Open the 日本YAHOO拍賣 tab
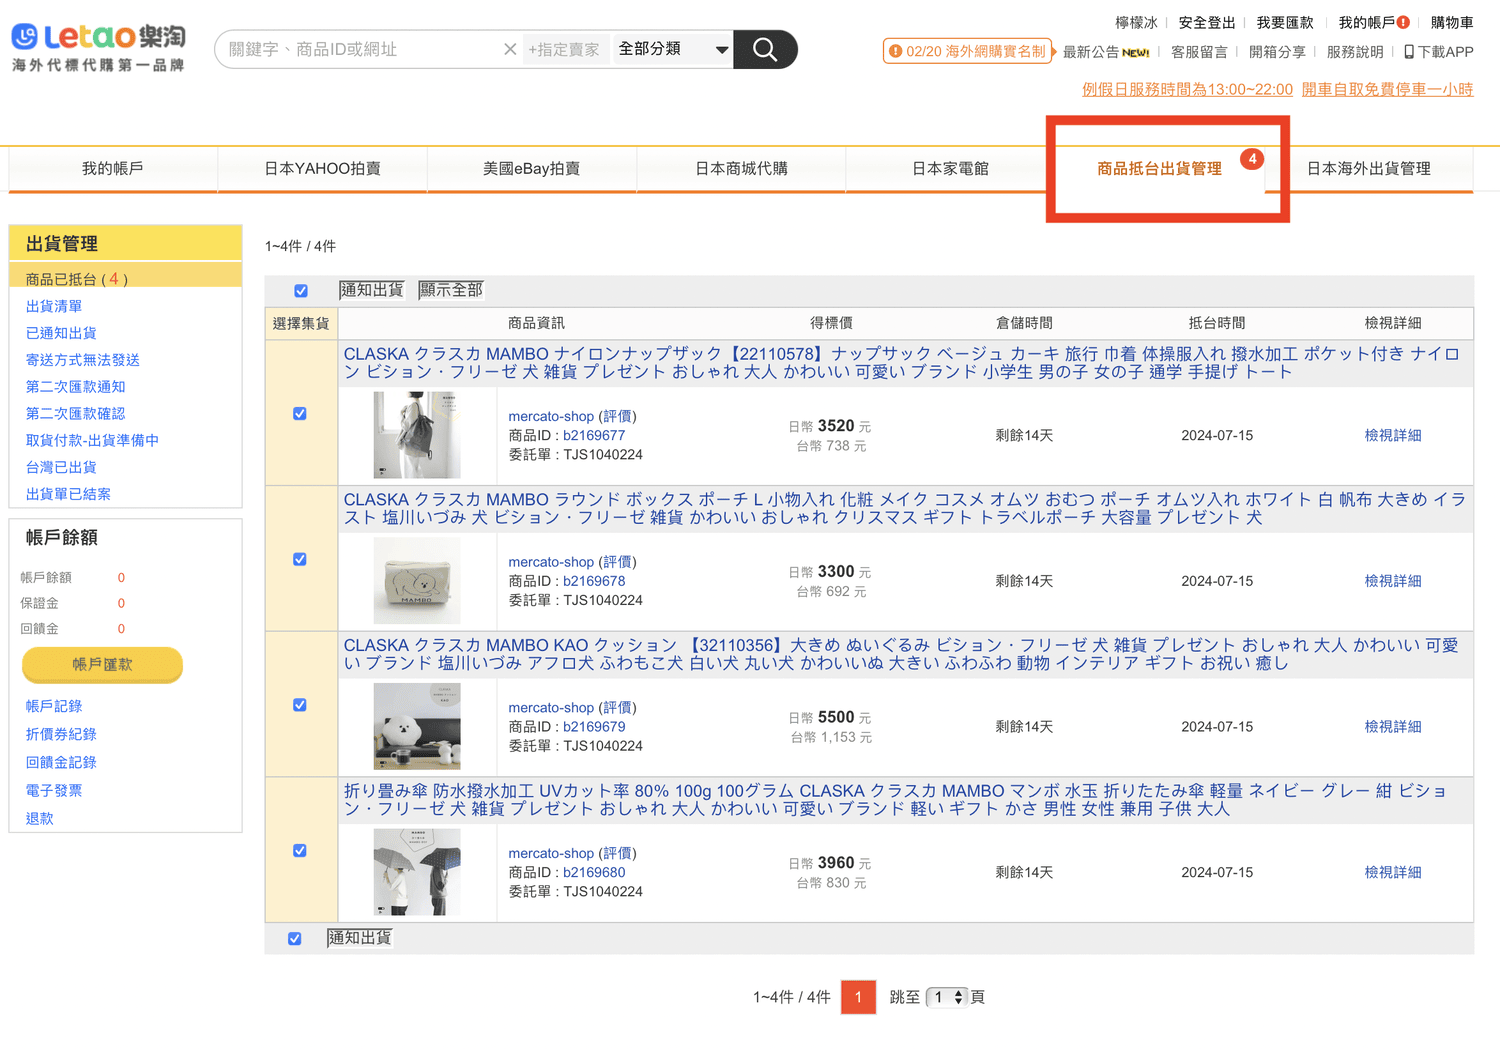The width and height of the screenshot is (1500, 1049). 322,168
